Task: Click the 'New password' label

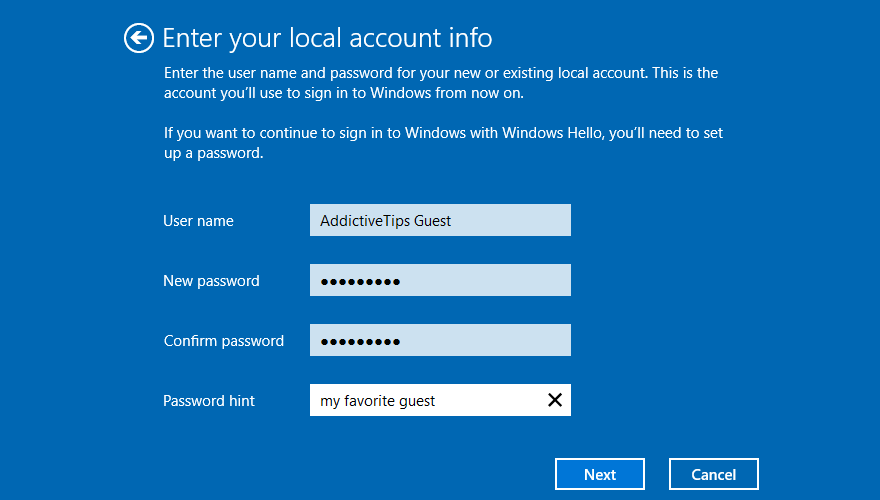Action: 211,281
